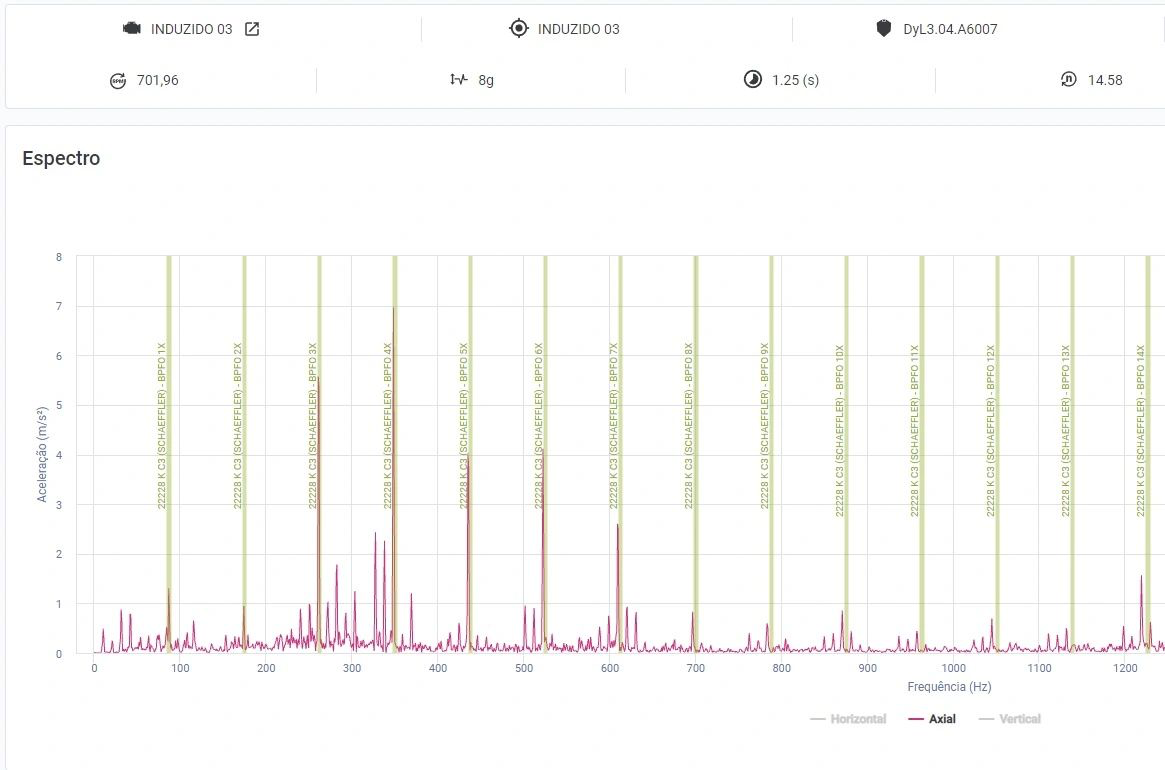Toggle the Vertical series in legend
Screen dimensions: 1165x770
tap(1010, 719)
